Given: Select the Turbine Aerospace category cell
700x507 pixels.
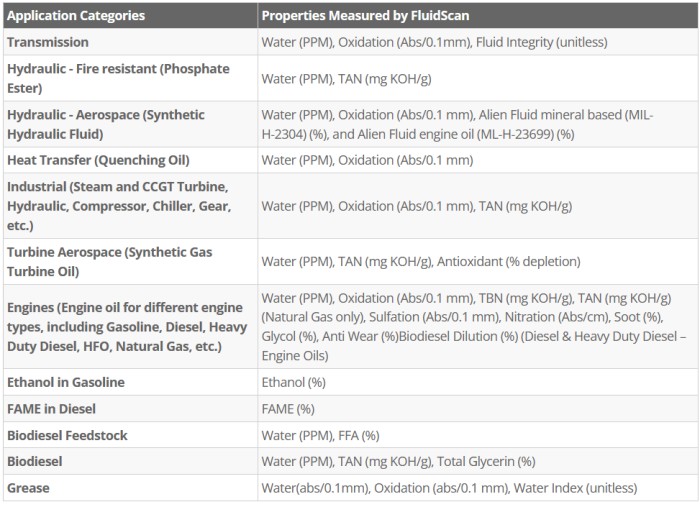Looking at the screenshot, I should click(109, 262).
